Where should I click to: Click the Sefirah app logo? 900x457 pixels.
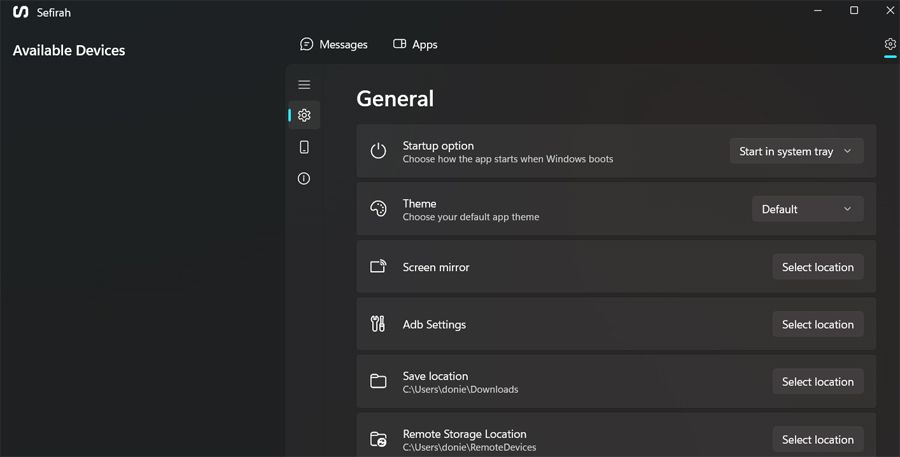pyautogui.click(x=20, y=12)
